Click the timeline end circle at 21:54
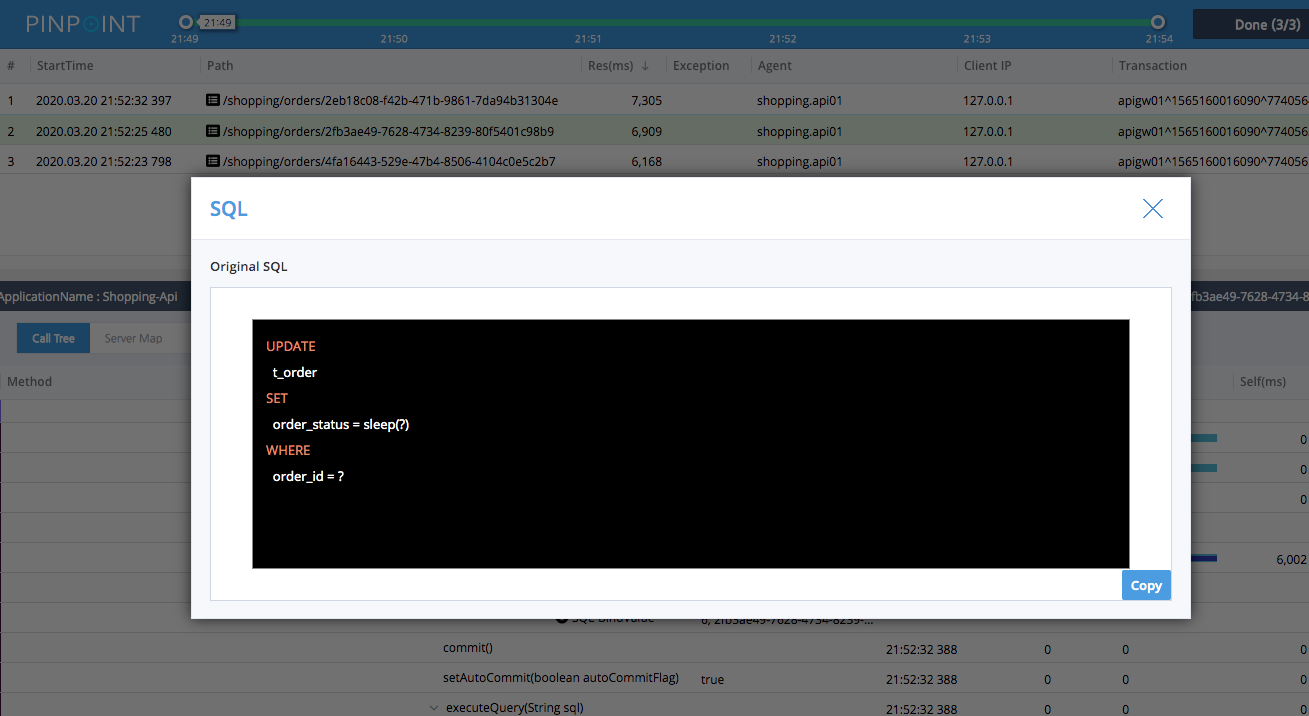Image resolution: width=1309 pixels, height=716 pixels. (x=1157, y=20)
